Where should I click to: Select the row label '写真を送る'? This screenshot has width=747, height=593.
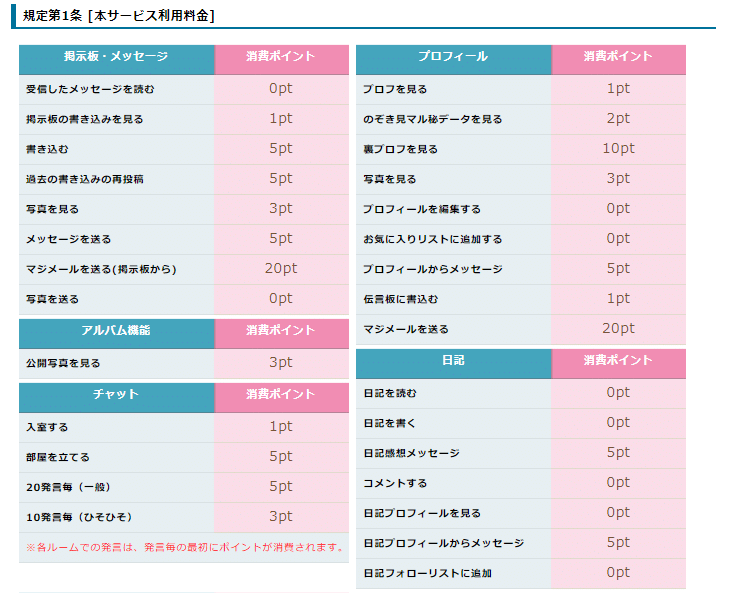click(x=52, y=299)
